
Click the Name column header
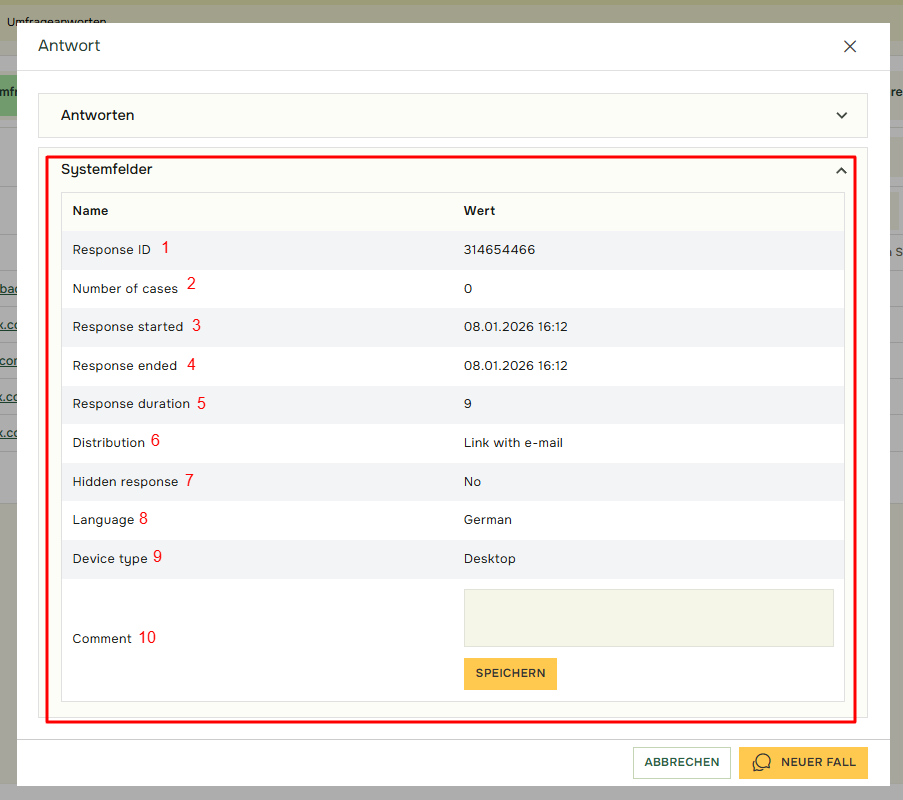pos(90,211)
